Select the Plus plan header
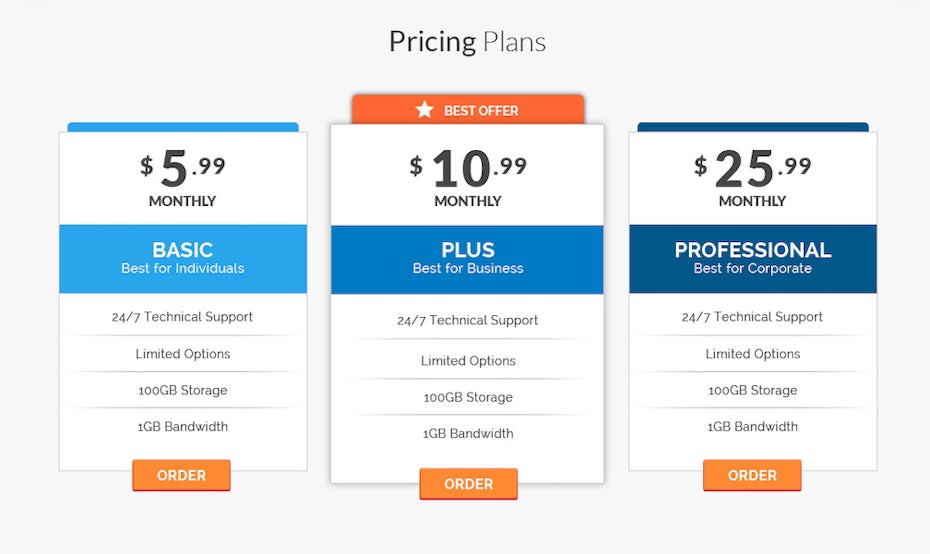Screen dimensions: 930x554 (468, 258)
